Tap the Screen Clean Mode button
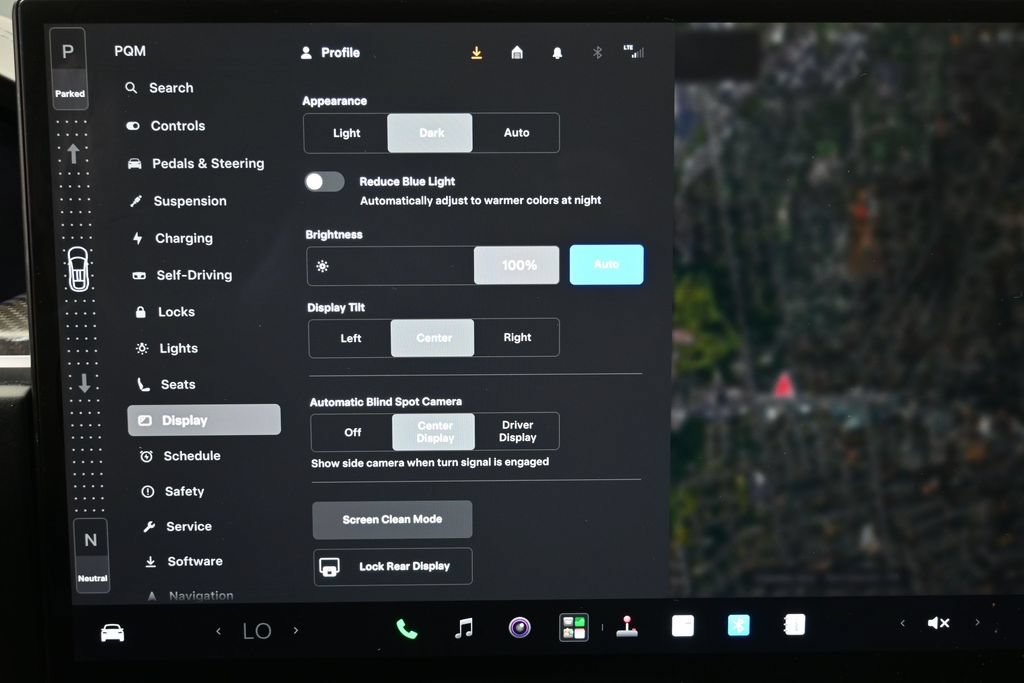 (x=392, y=520)
